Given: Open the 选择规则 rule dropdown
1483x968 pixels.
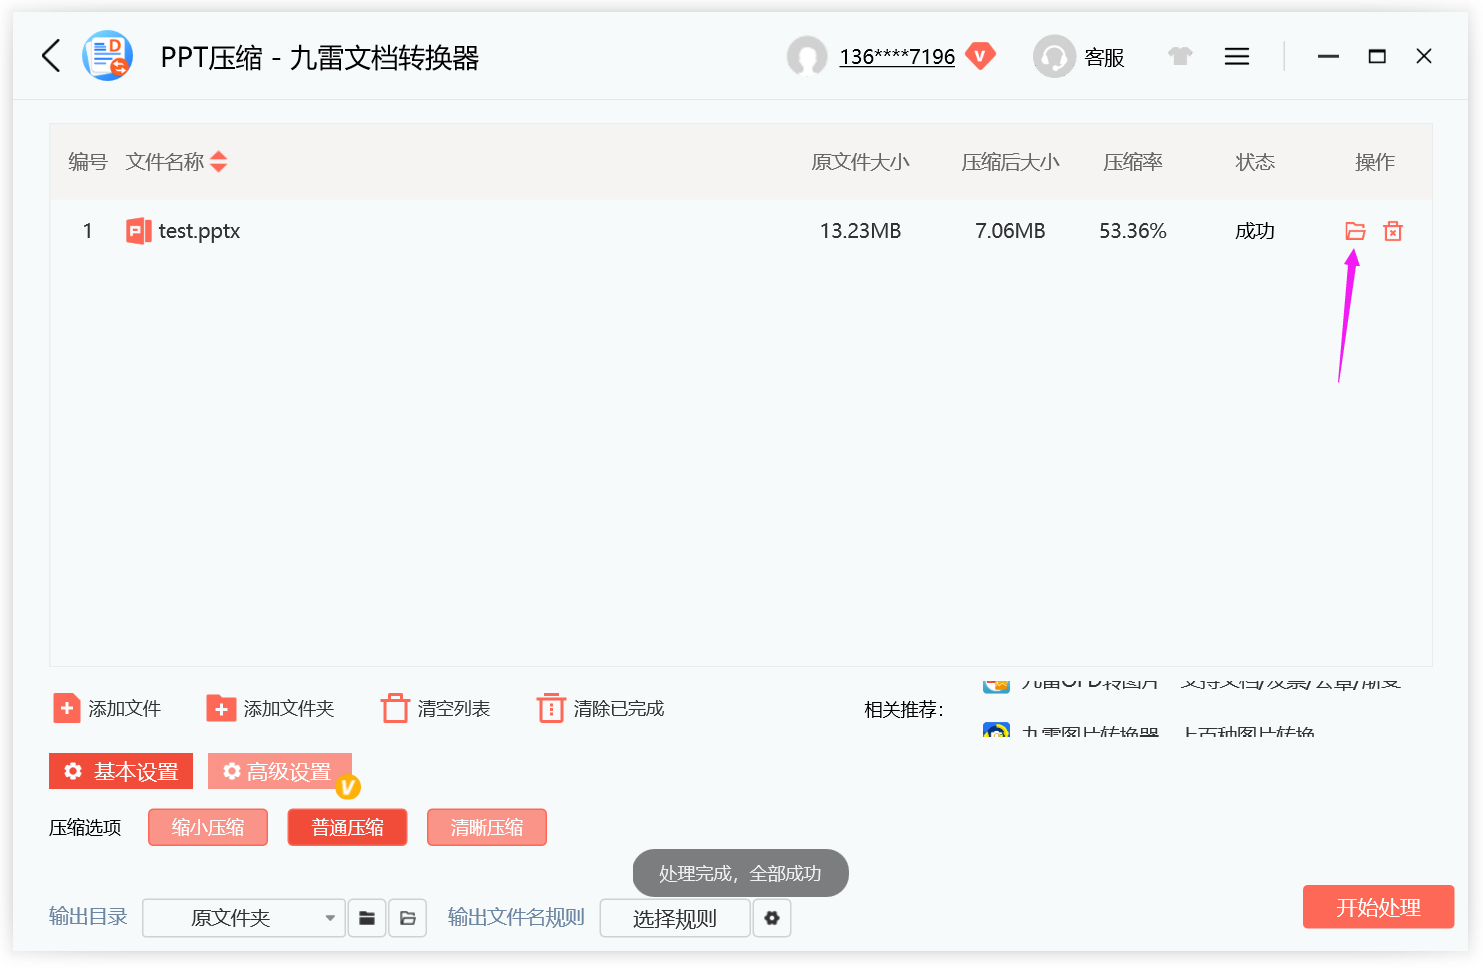Looking at the screenshot, I should [x=675, y=918].
